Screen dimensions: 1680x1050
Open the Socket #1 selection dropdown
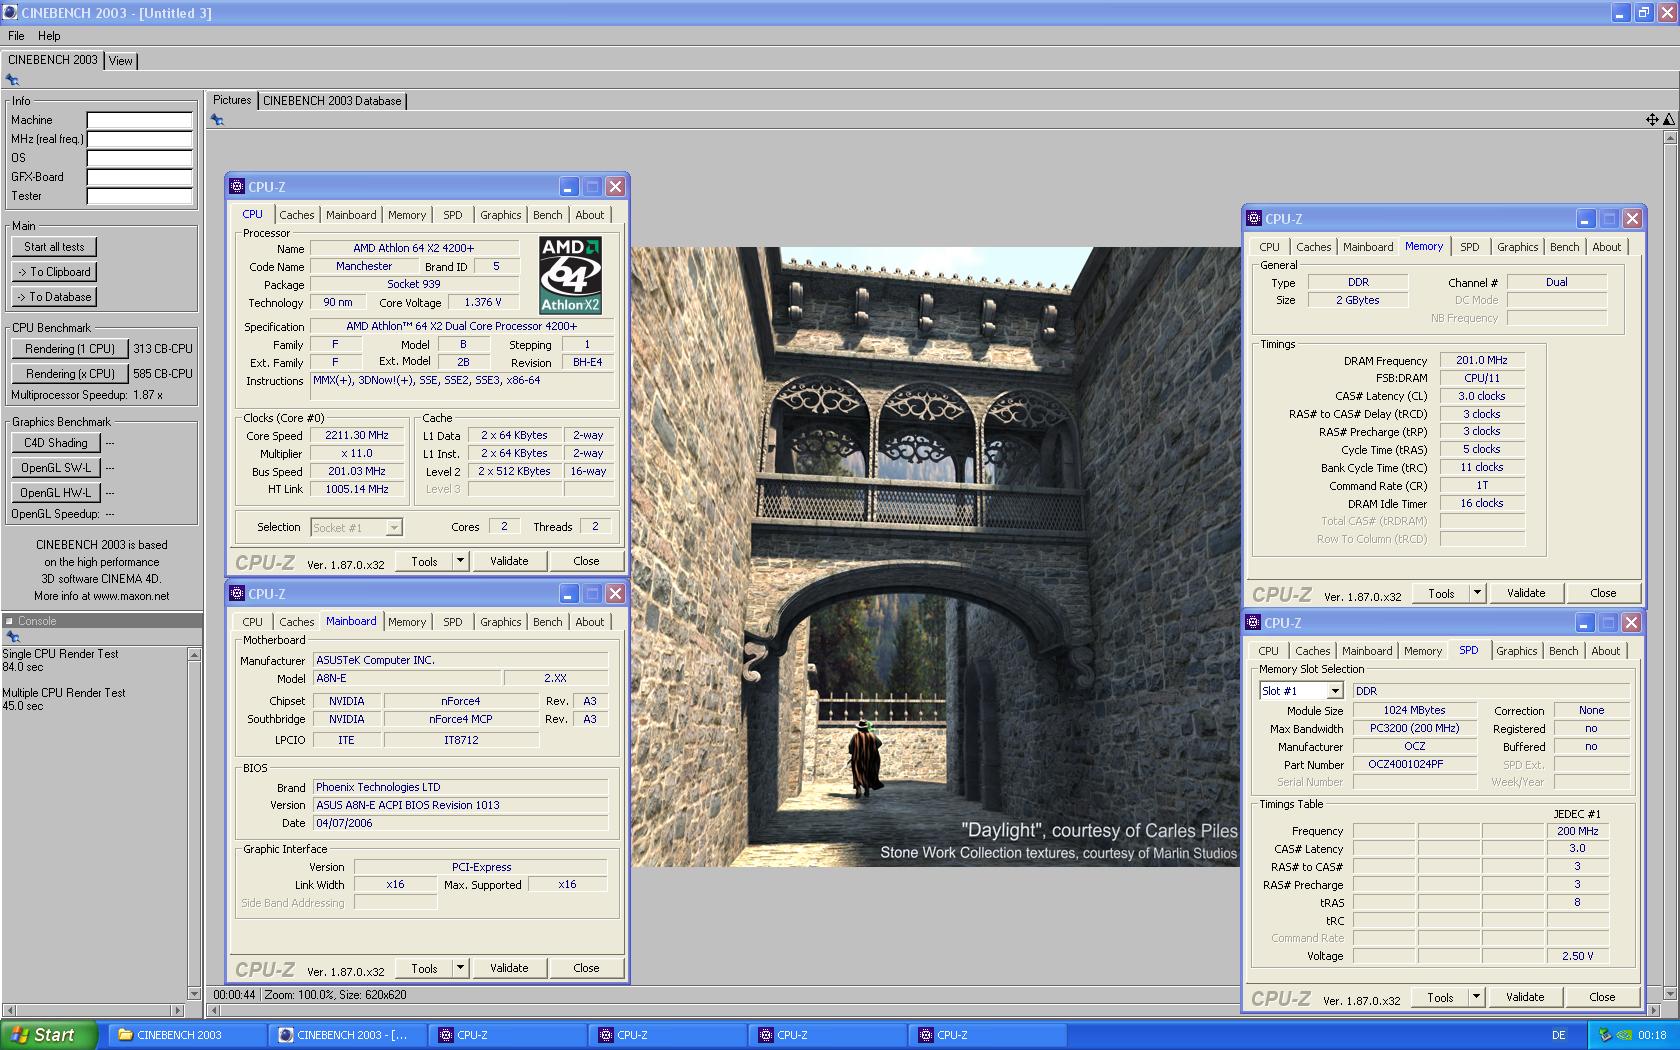tap(394, 527)
